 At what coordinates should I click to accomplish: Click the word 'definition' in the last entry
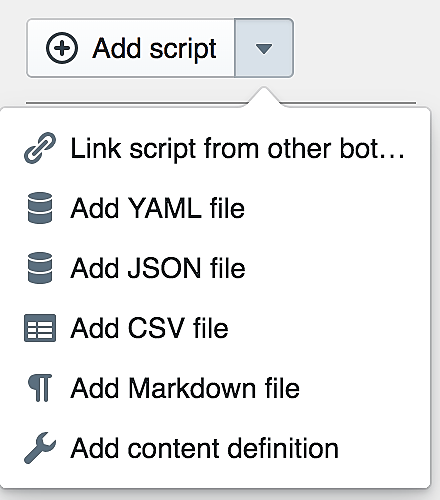283,448
